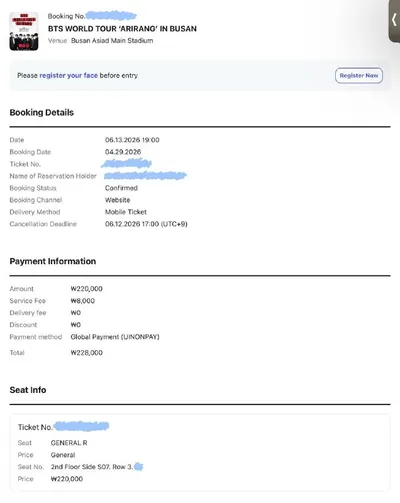The height and width of the screenshot is (503, 400).
Task: Click the Confirmed booking status value
Action: point(121,188)
